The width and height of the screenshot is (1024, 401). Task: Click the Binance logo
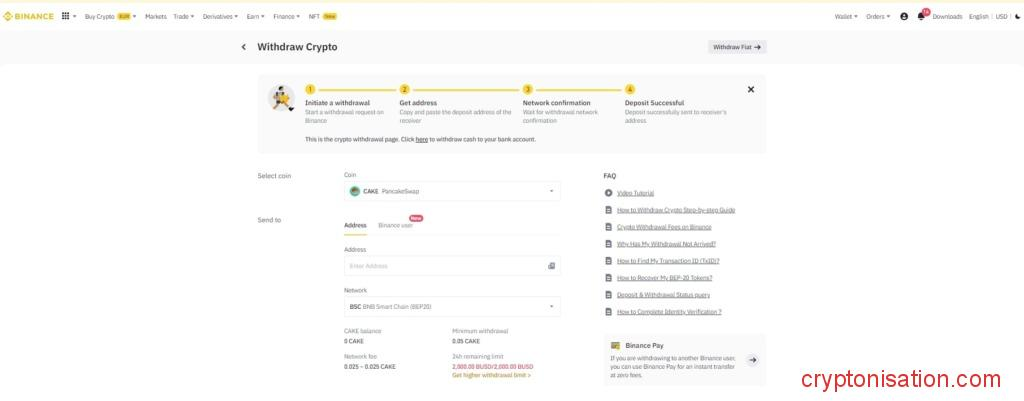30,16
